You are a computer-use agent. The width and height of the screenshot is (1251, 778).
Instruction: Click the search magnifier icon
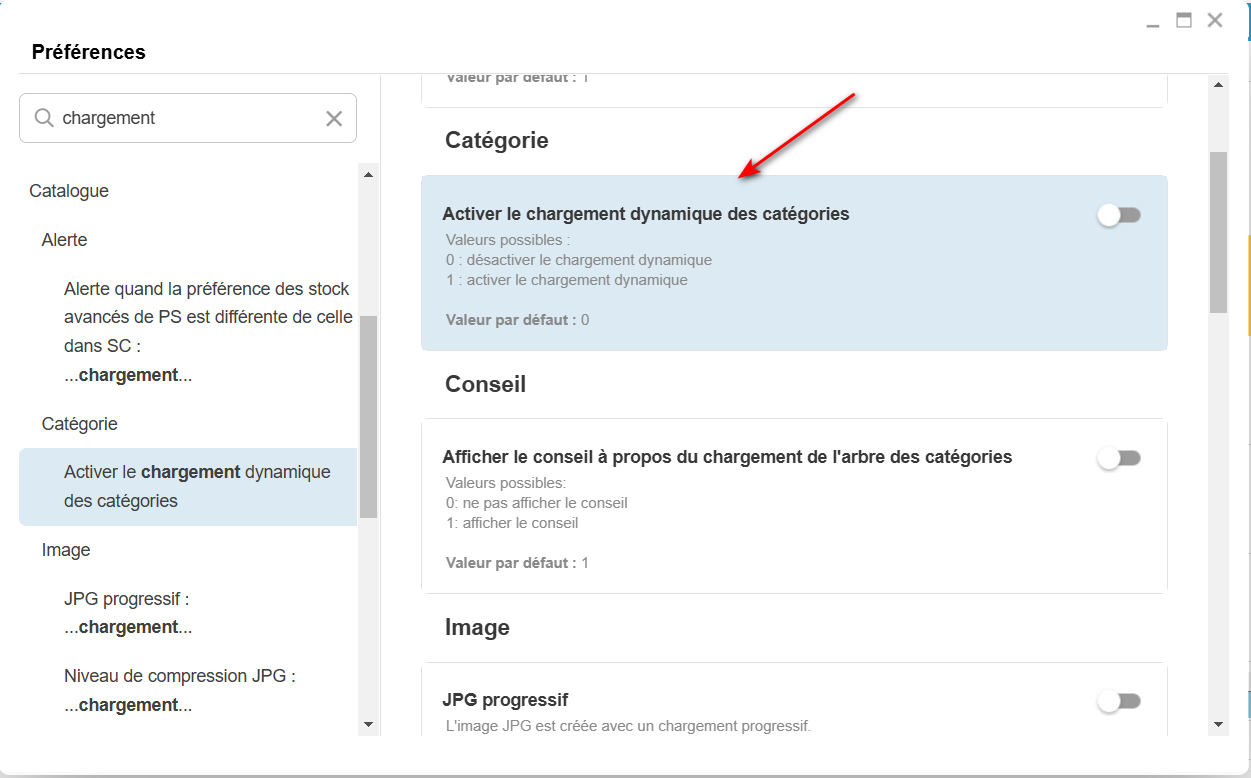[44, 118]
